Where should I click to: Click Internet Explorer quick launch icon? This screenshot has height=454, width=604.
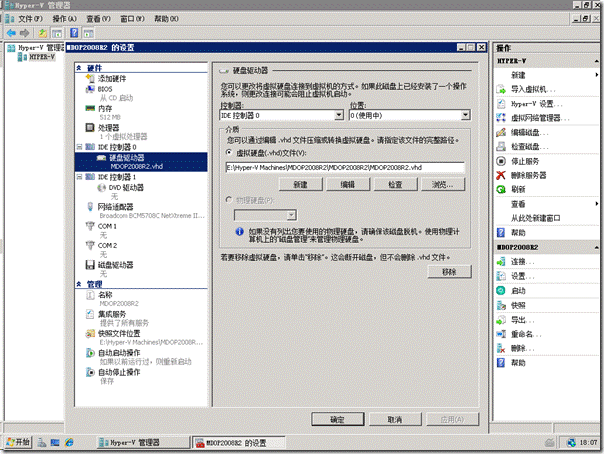[69, 443]
